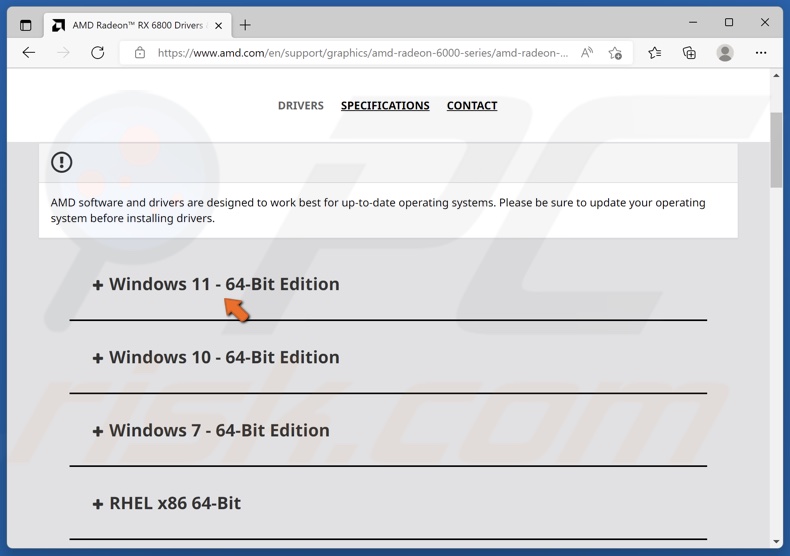Click the AMD favicon on the tab

(x=58, y=25)
